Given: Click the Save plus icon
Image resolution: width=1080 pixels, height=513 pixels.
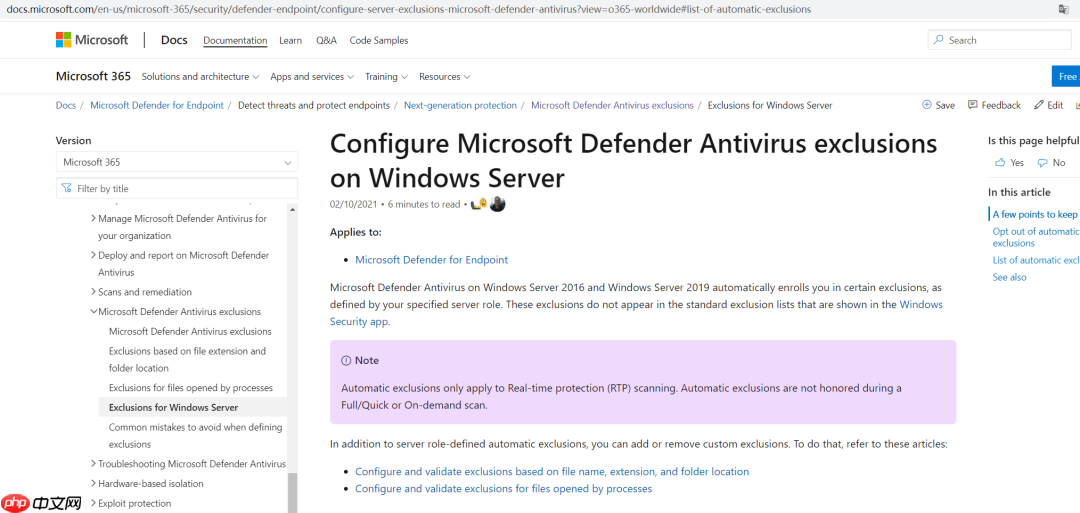Looking at the screenshot, I should point(926,105).
